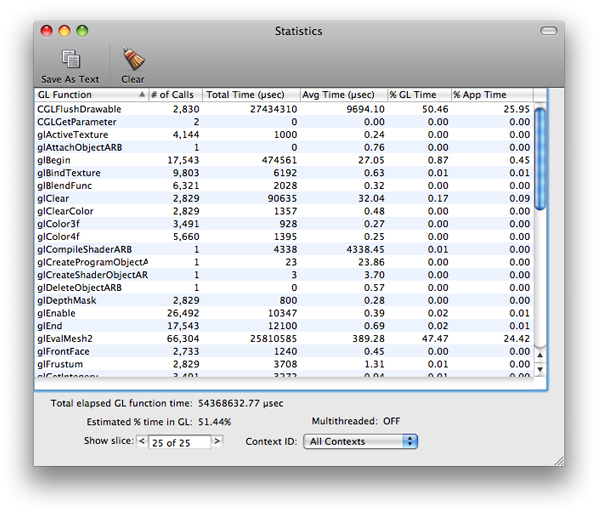Select the glEnable row
This screenshot has height=513, width=598.
[x=284, y=313]
